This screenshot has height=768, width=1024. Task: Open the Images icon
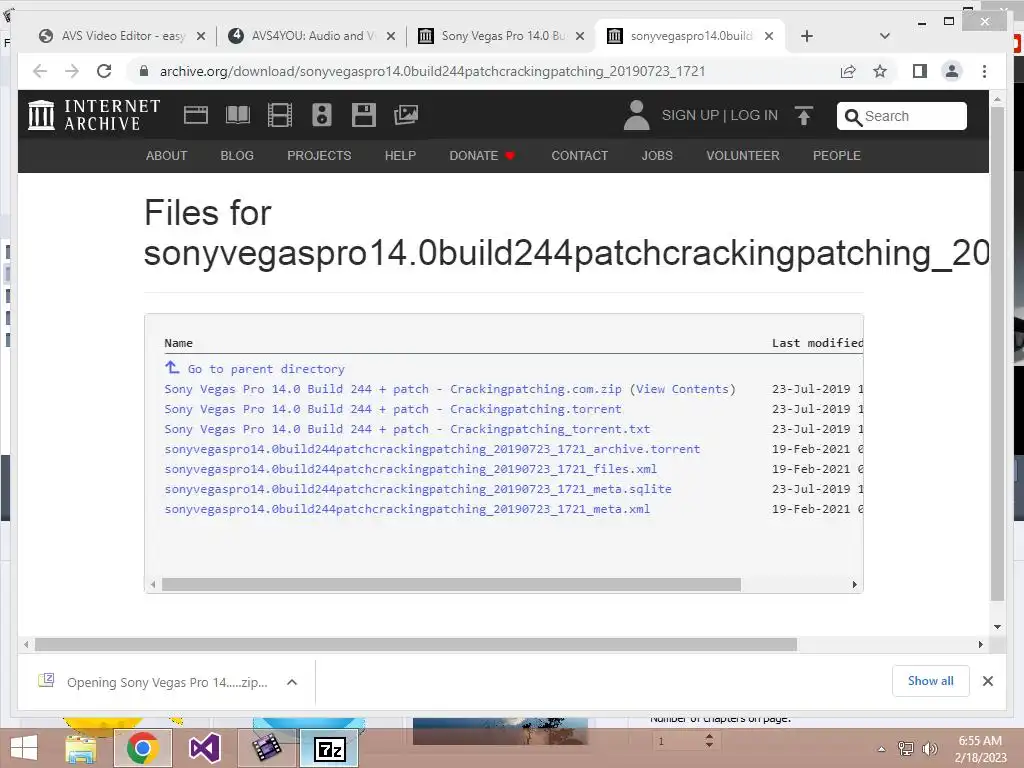[x=406, y=115]
